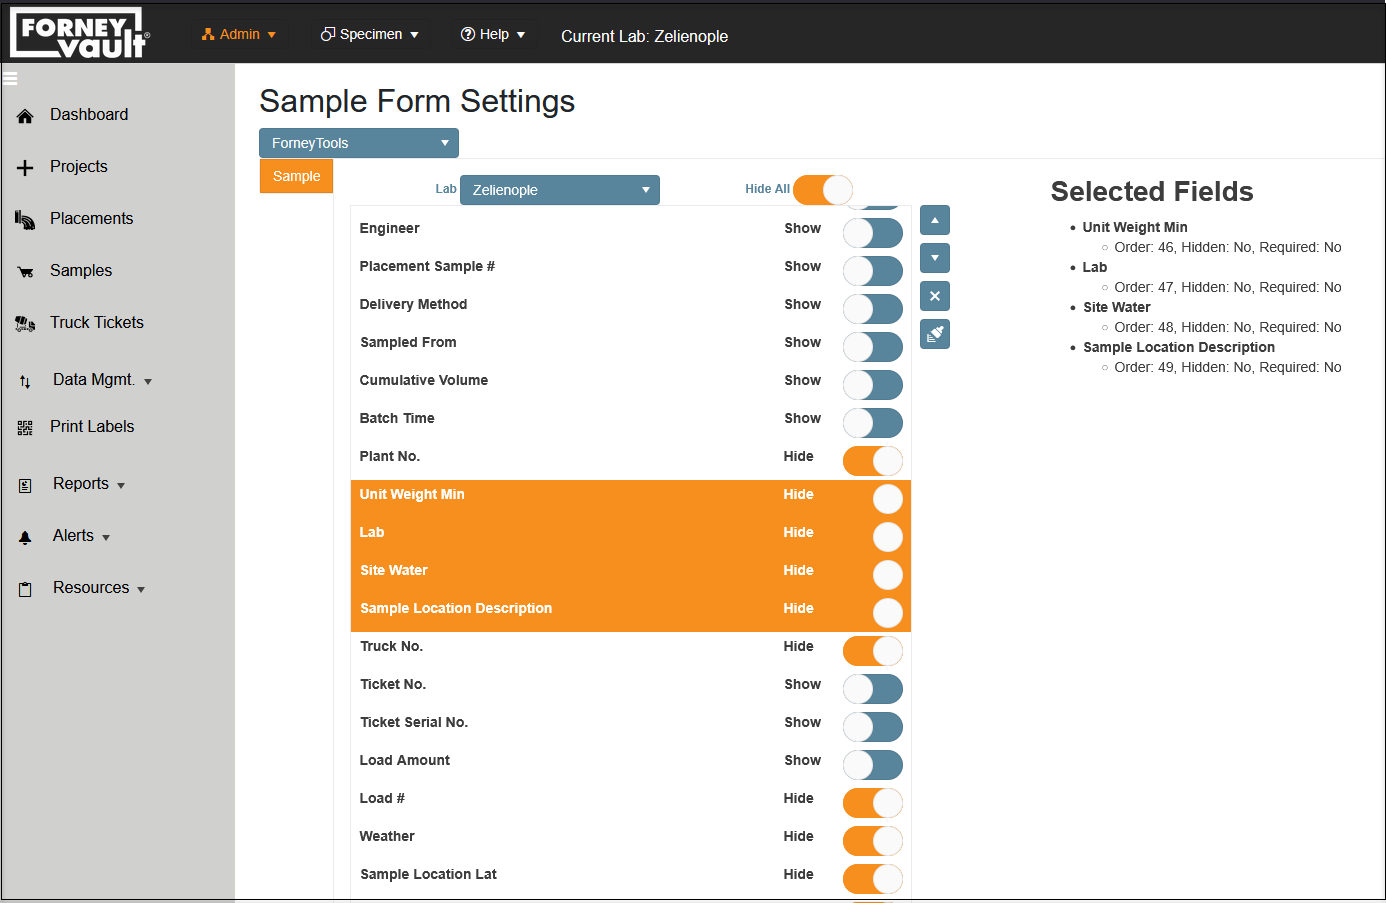Click the Projects plus icon in sidebar
Viewport: 1386px width, 903px height.
pos(24,166)
